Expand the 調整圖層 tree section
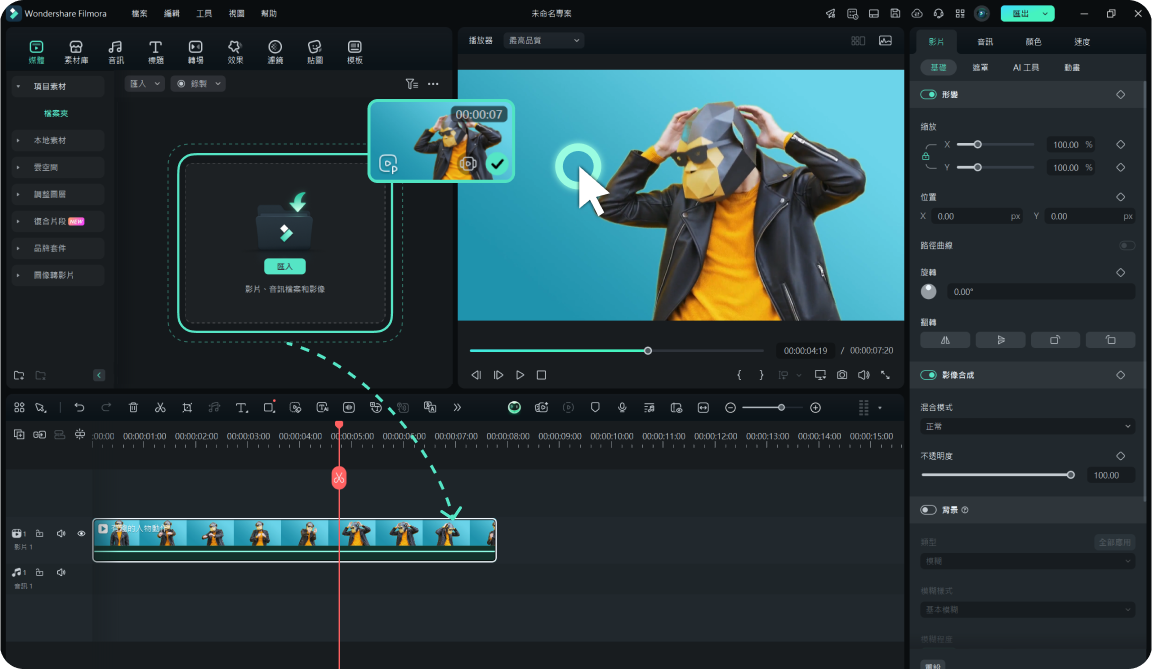 tap(18, 195)
